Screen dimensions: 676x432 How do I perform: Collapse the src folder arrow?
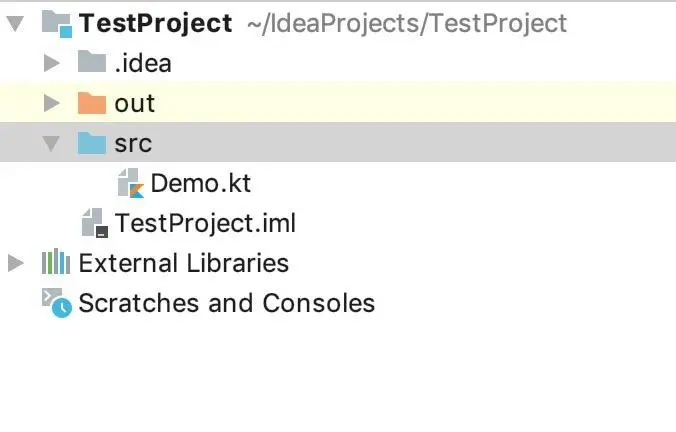(52, 143)
